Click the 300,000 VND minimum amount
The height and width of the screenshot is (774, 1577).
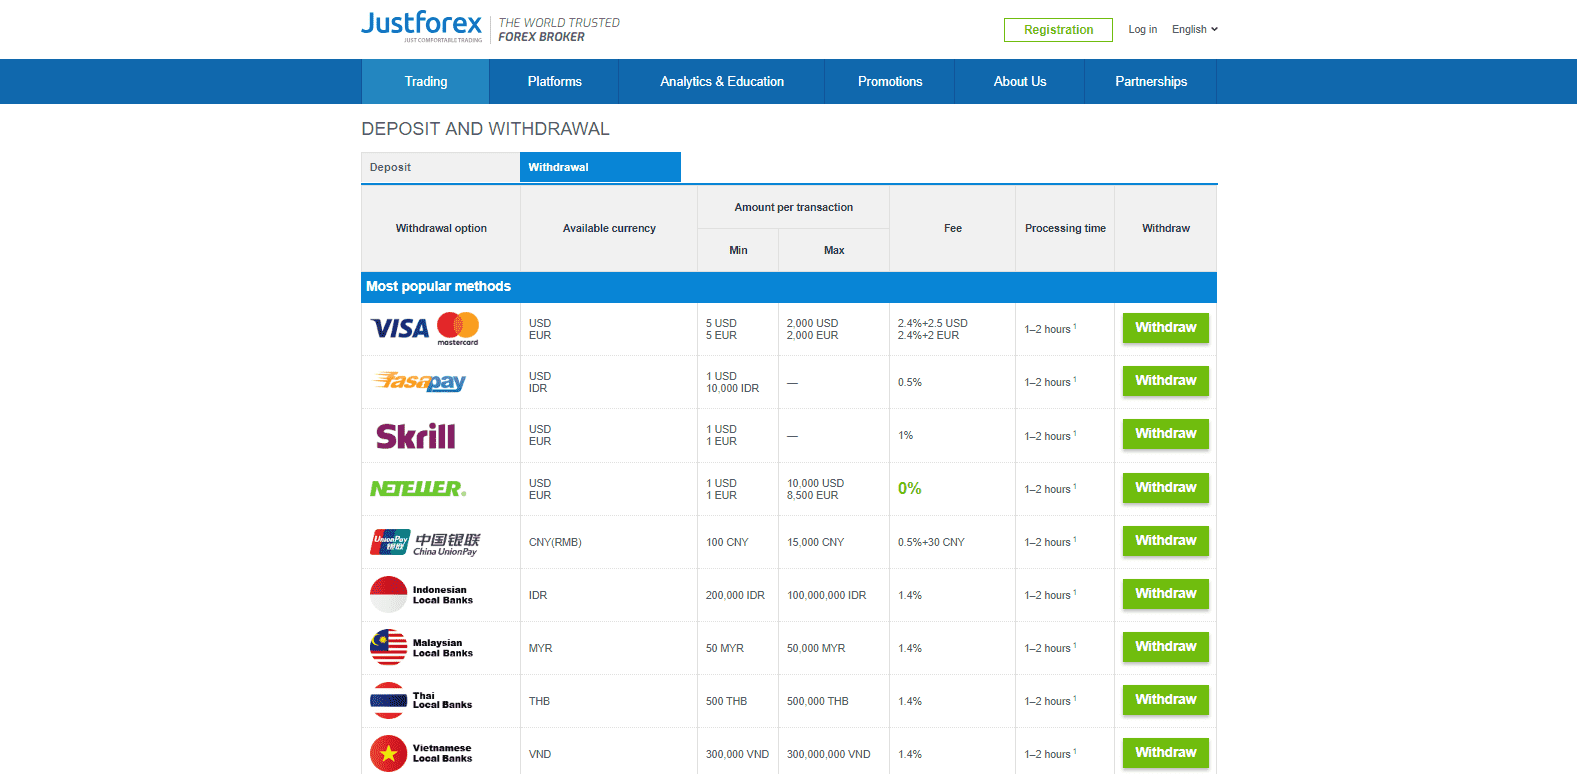[x=738, y=755]
